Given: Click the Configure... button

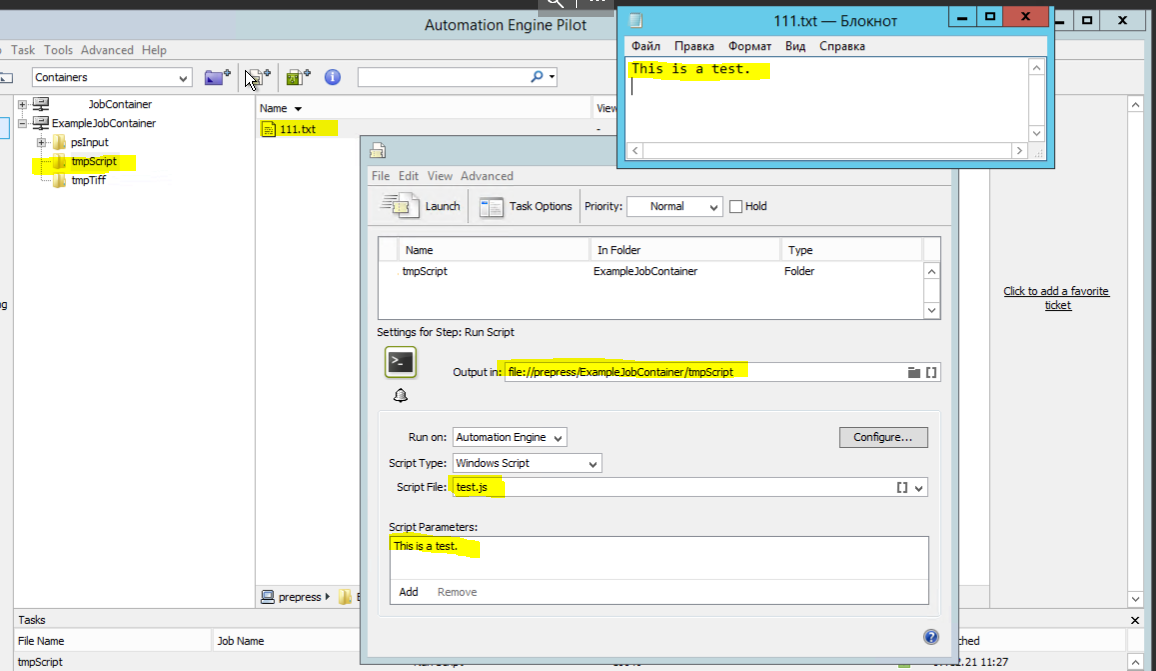Looking at the screenshot, I should 883,437.
